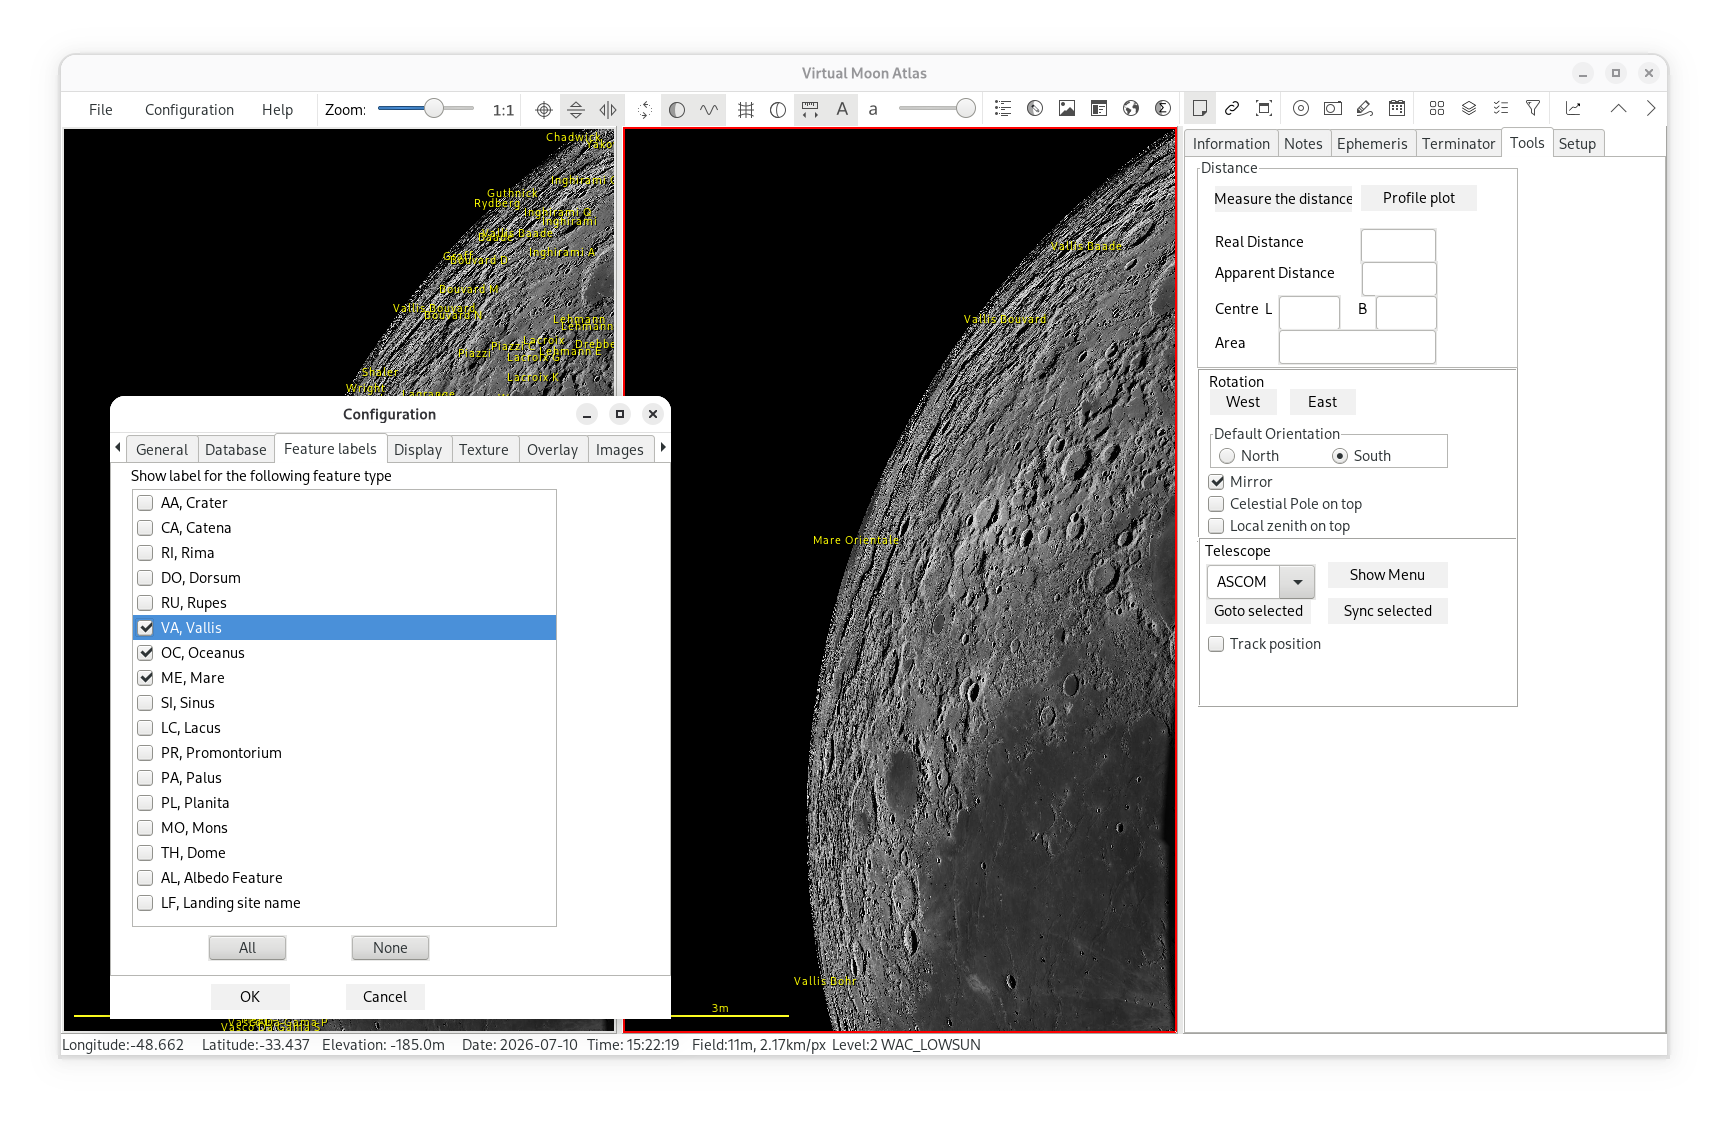1728x1122 pixels.
Task: Click the pencil annotate toolbar icon
Action: (1365, 108)
